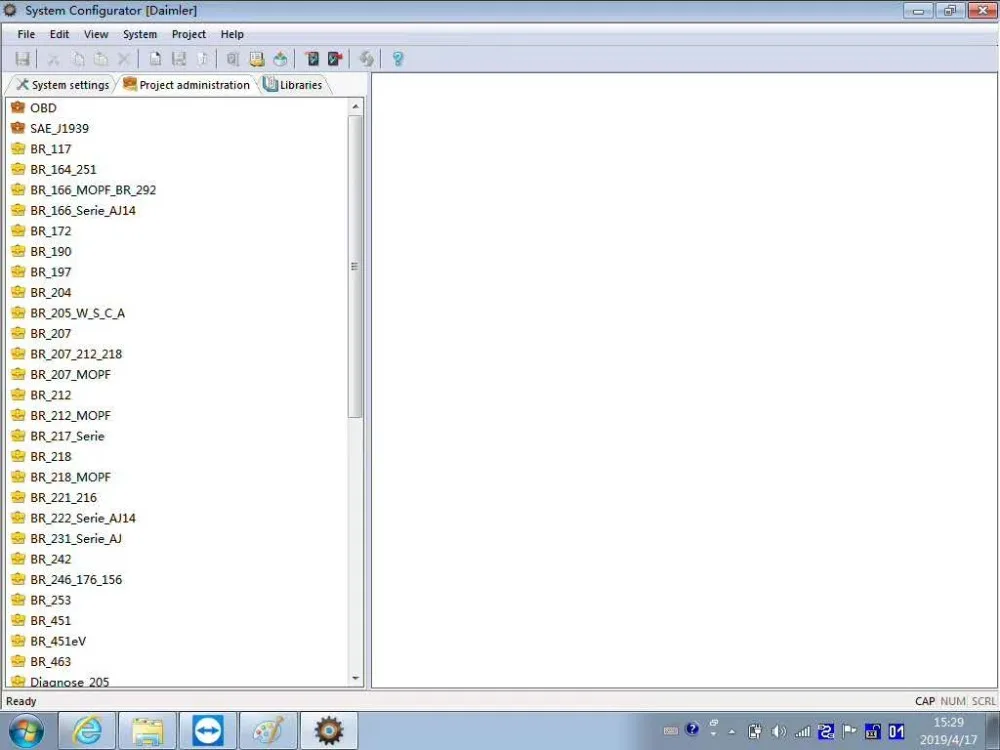Select the BR_204 project
The image size is (1000, 750).
(51, 292)
